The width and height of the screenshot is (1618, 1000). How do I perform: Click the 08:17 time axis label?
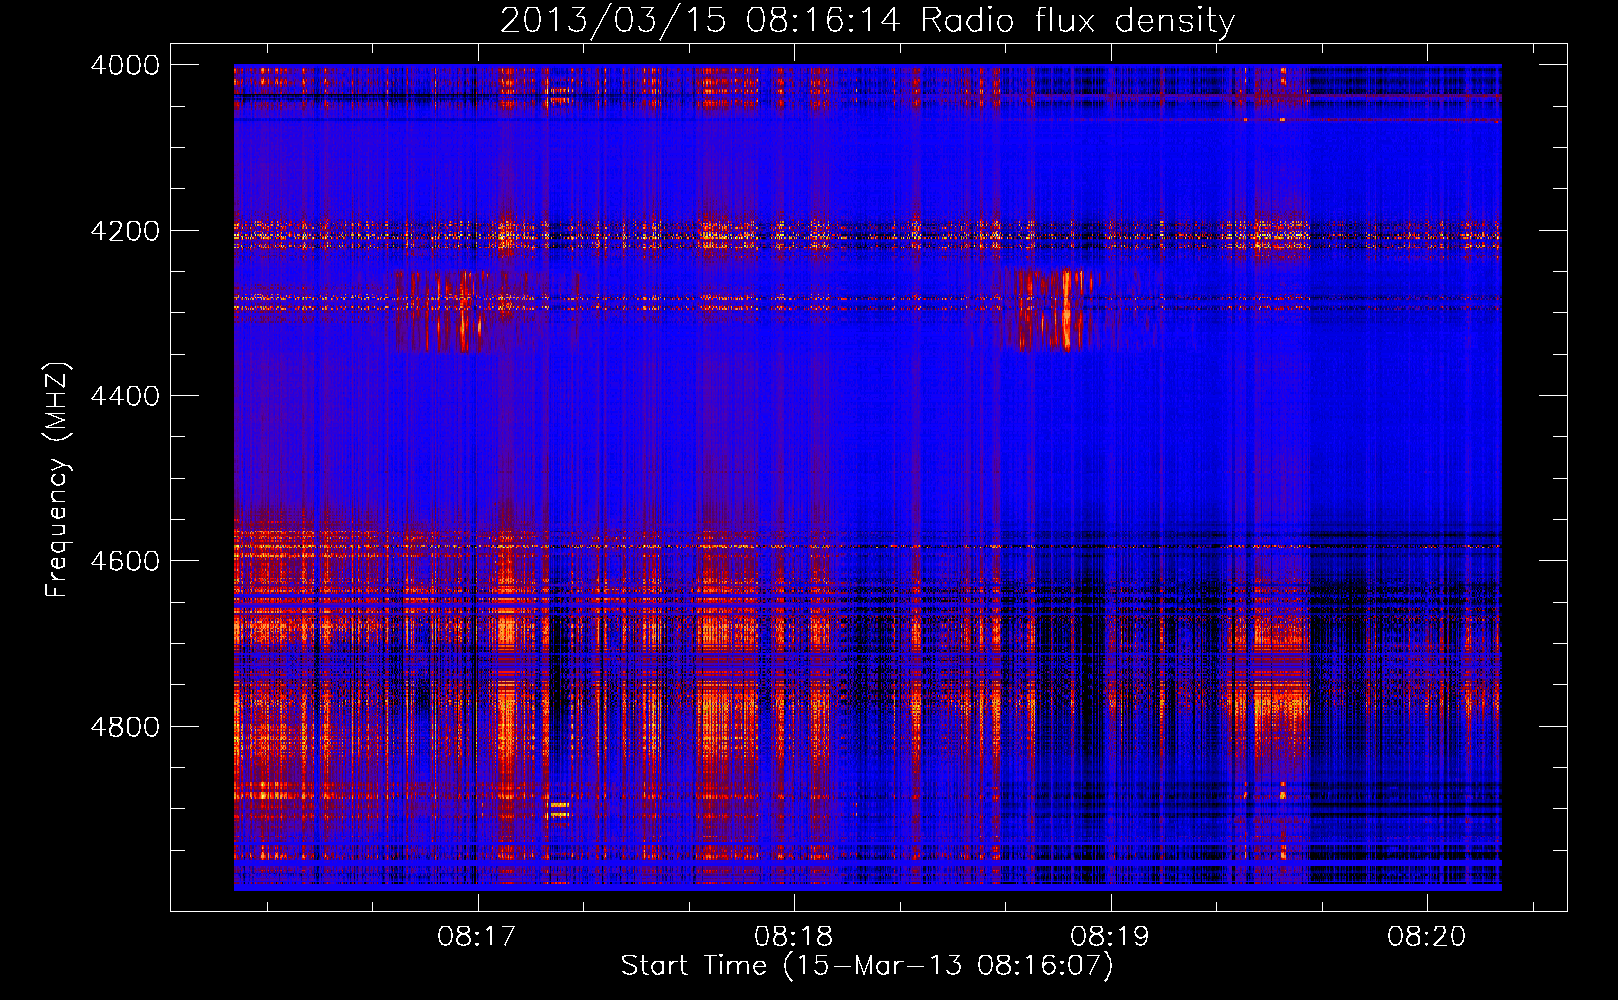477,937
